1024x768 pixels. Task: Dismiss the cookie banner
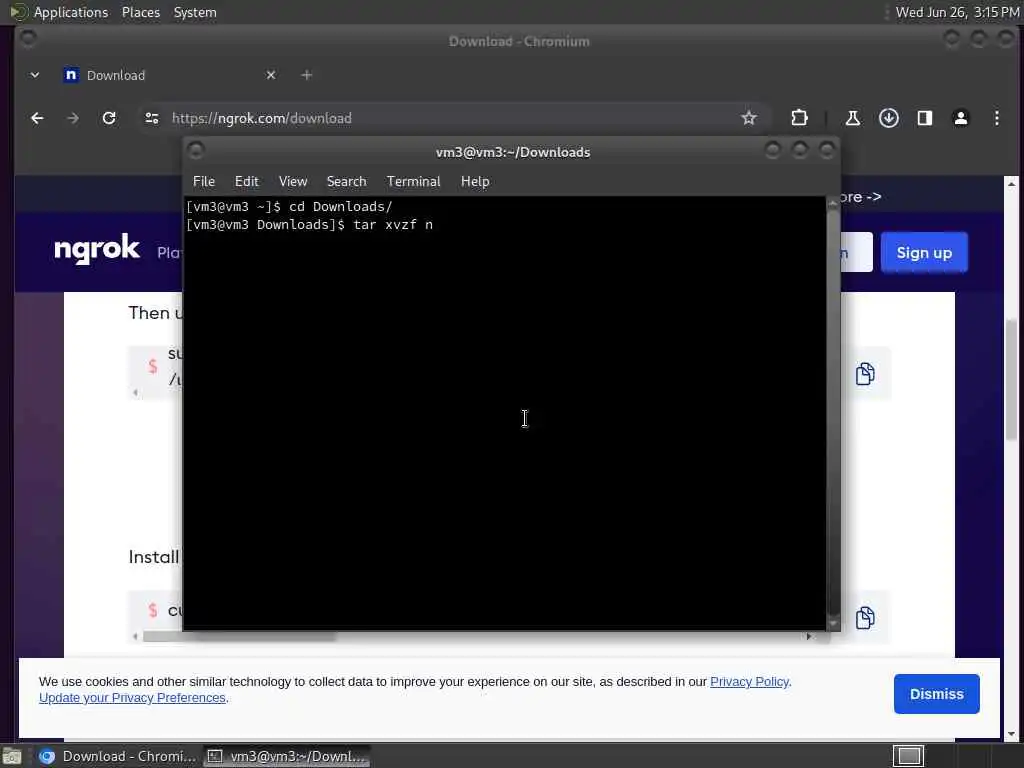[936, 694]
